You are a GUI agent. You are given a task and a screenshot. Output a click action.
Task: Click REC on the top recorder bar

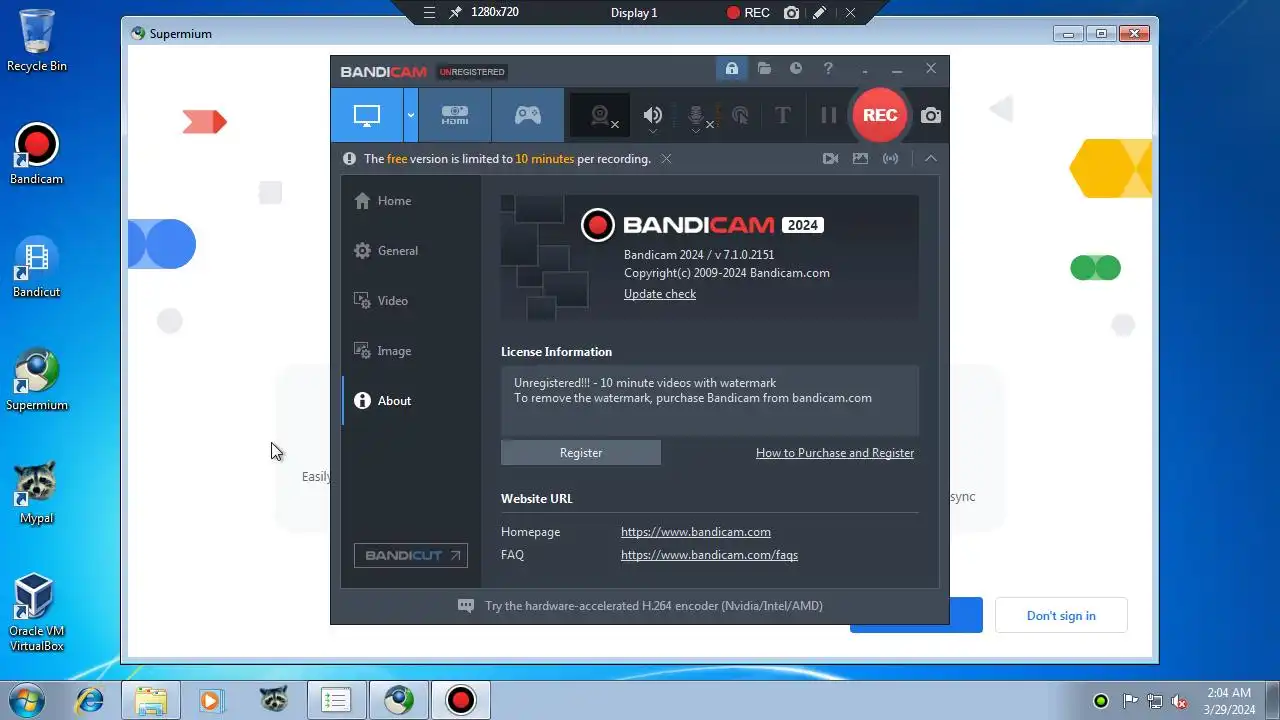tap(748, 13)
